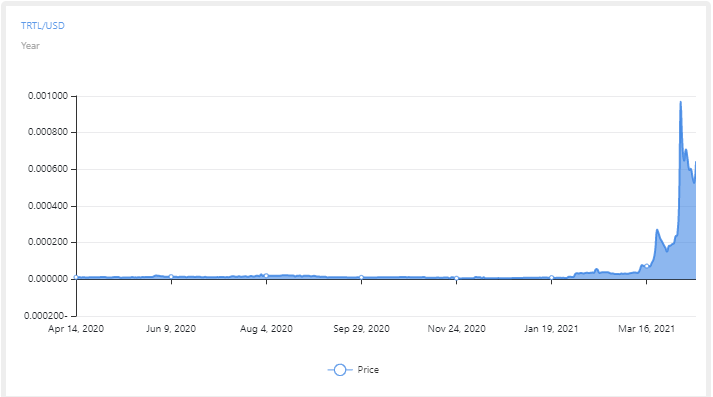
Task: Click the Year subtitle text
Action: click(x=30, y=46)
